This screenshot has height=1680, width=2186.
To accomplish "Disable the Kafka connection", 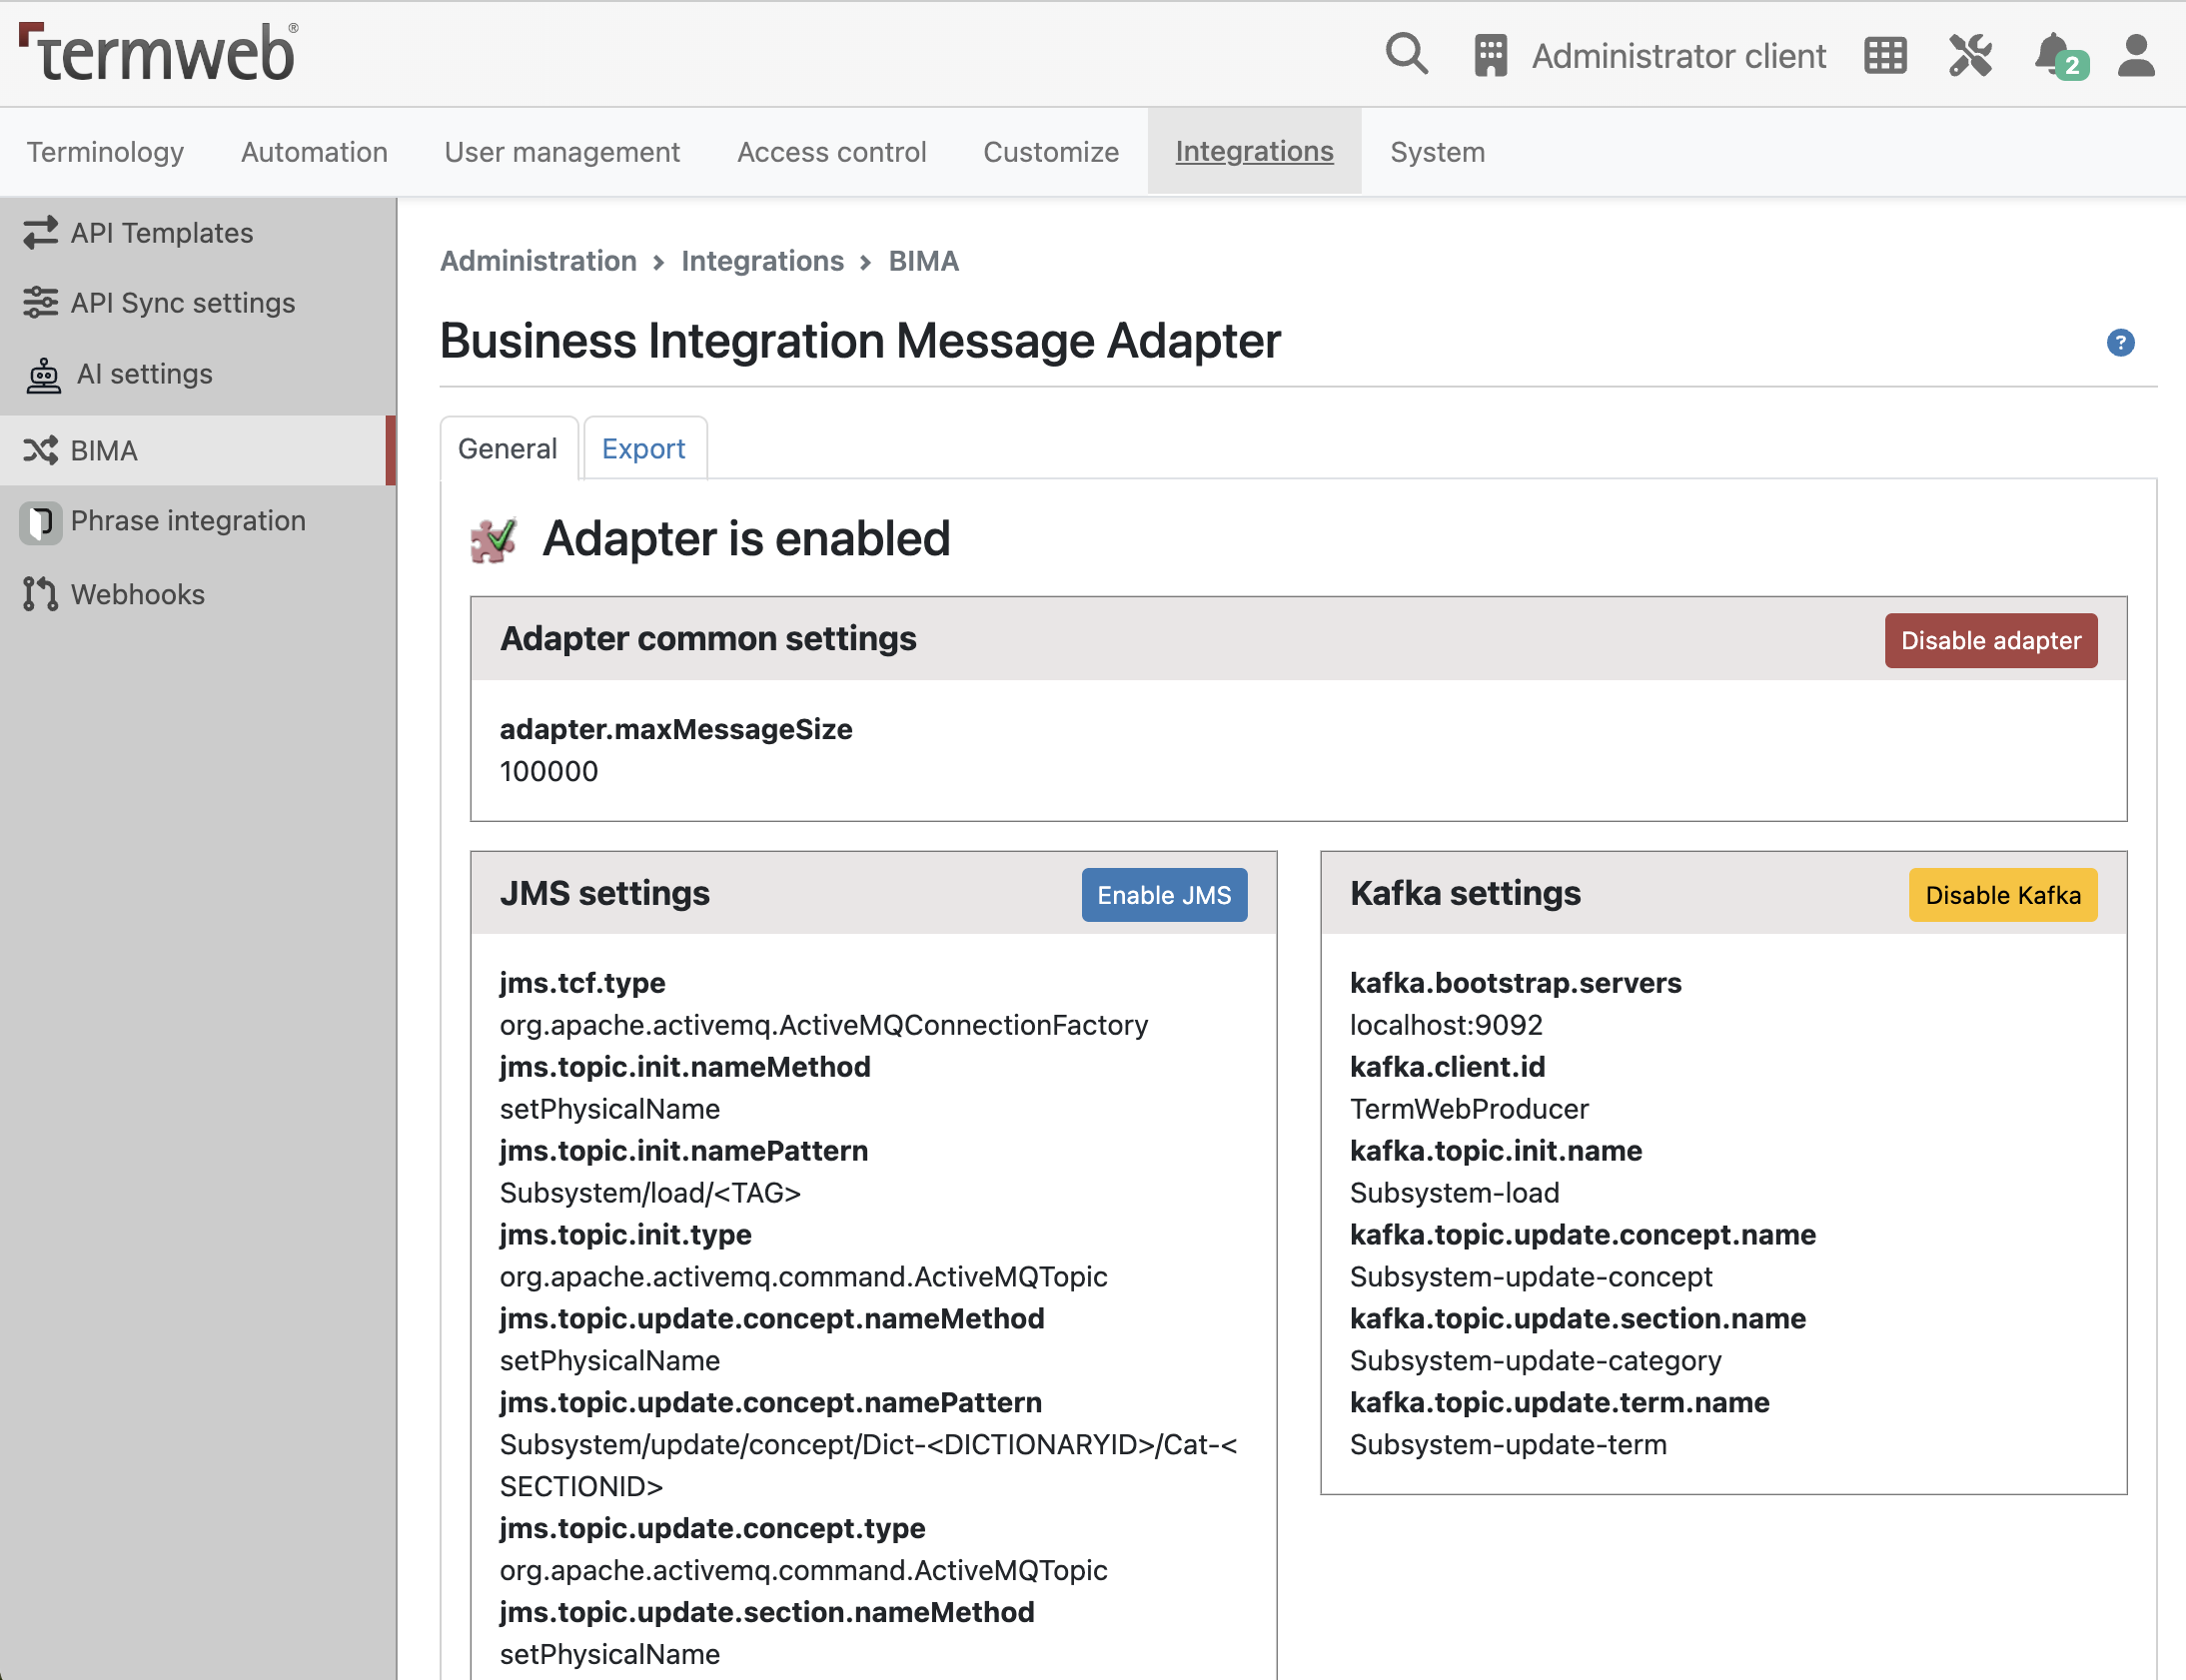I will coord(2002,895).
